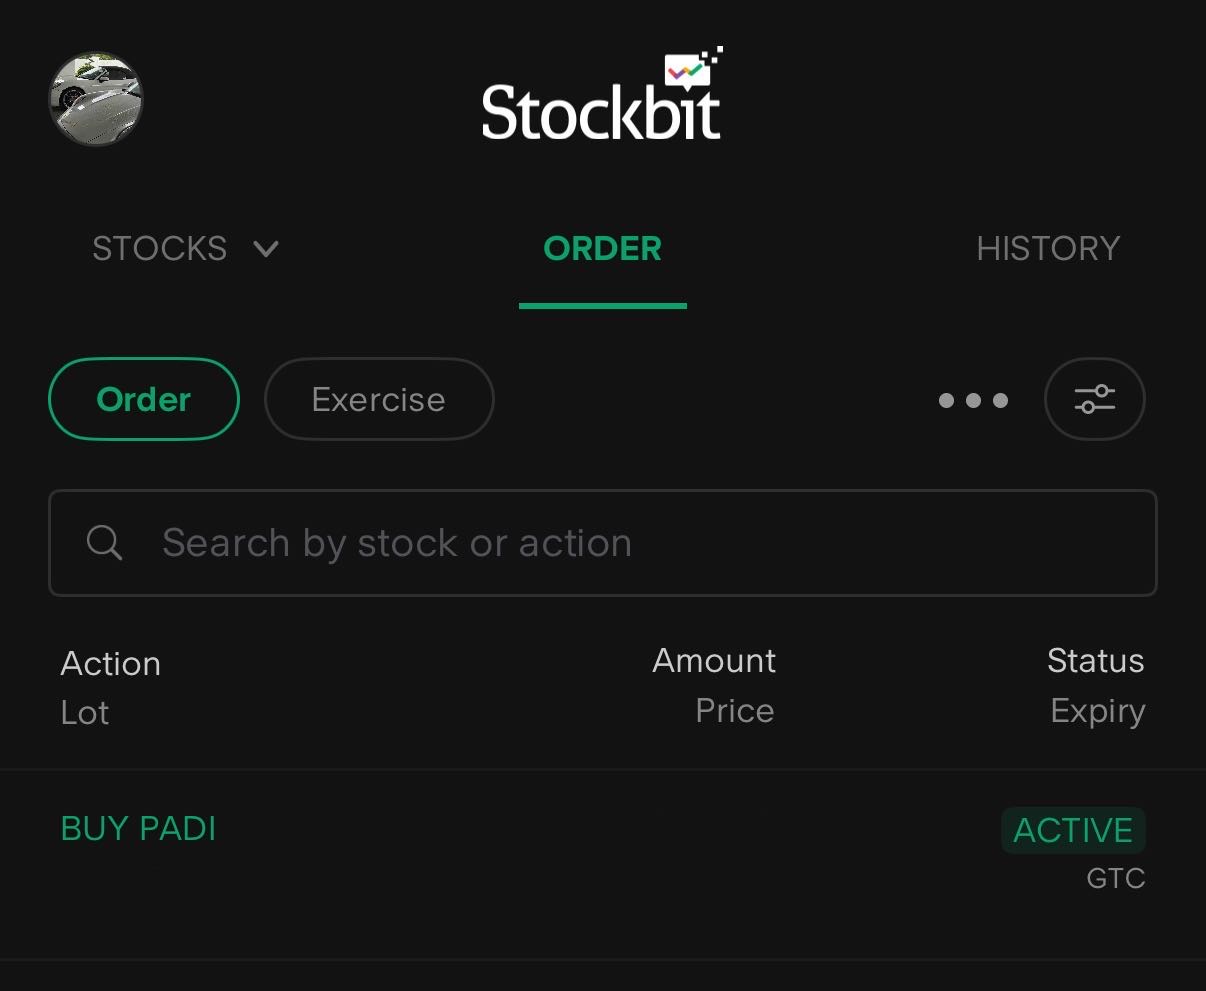Image resolution: width=1206 pixels, height=991 pixels.
Task: Click the Price sub-header label
Action: click(734, 711)
